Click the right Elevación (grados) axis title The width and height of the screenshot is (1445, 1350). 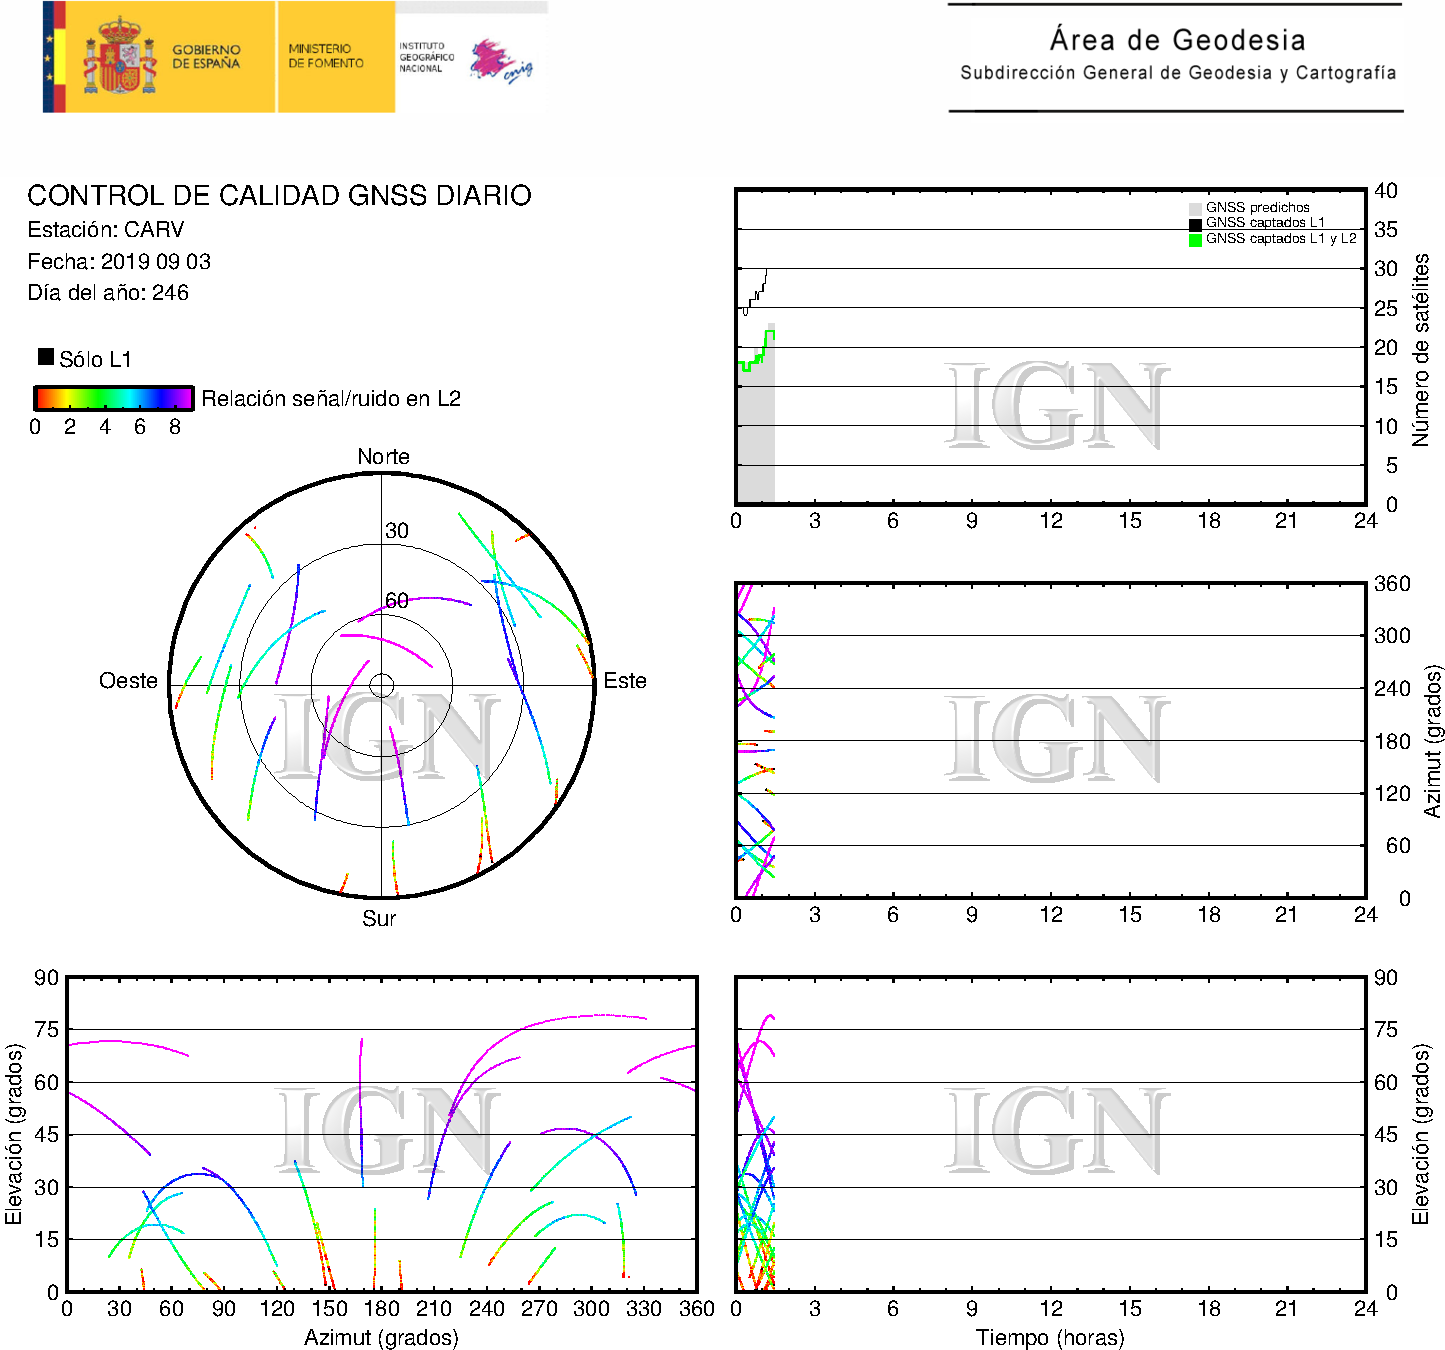[x=1420, y=1134]
